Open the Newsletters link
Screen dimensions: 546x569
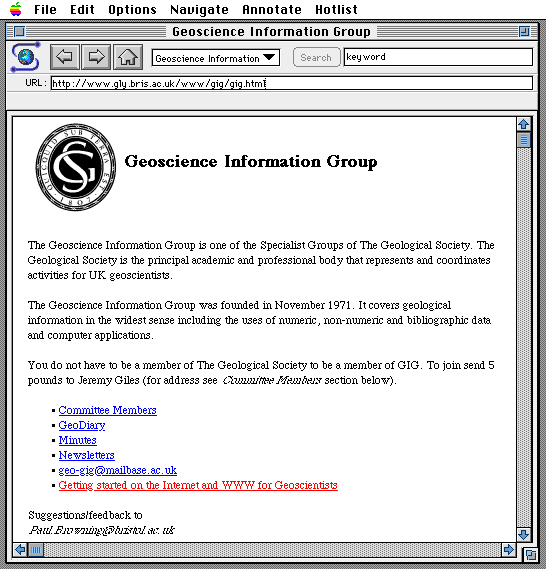click(87, 455)
